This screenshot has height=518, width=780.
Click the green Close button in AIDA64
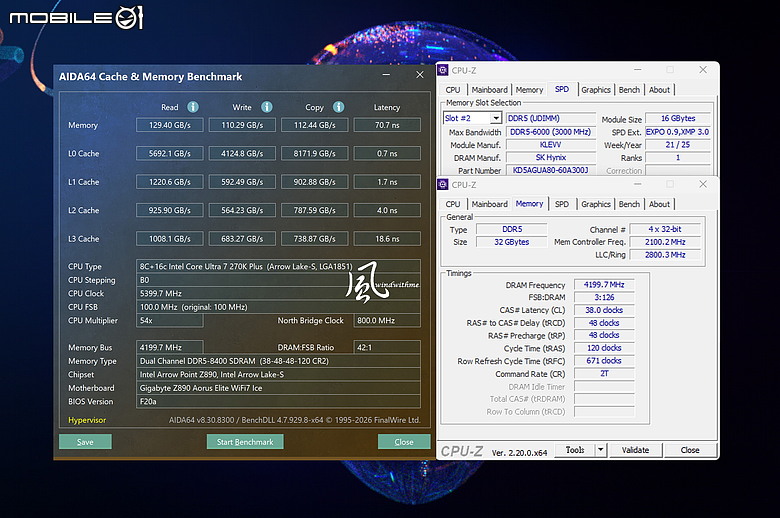403,442
